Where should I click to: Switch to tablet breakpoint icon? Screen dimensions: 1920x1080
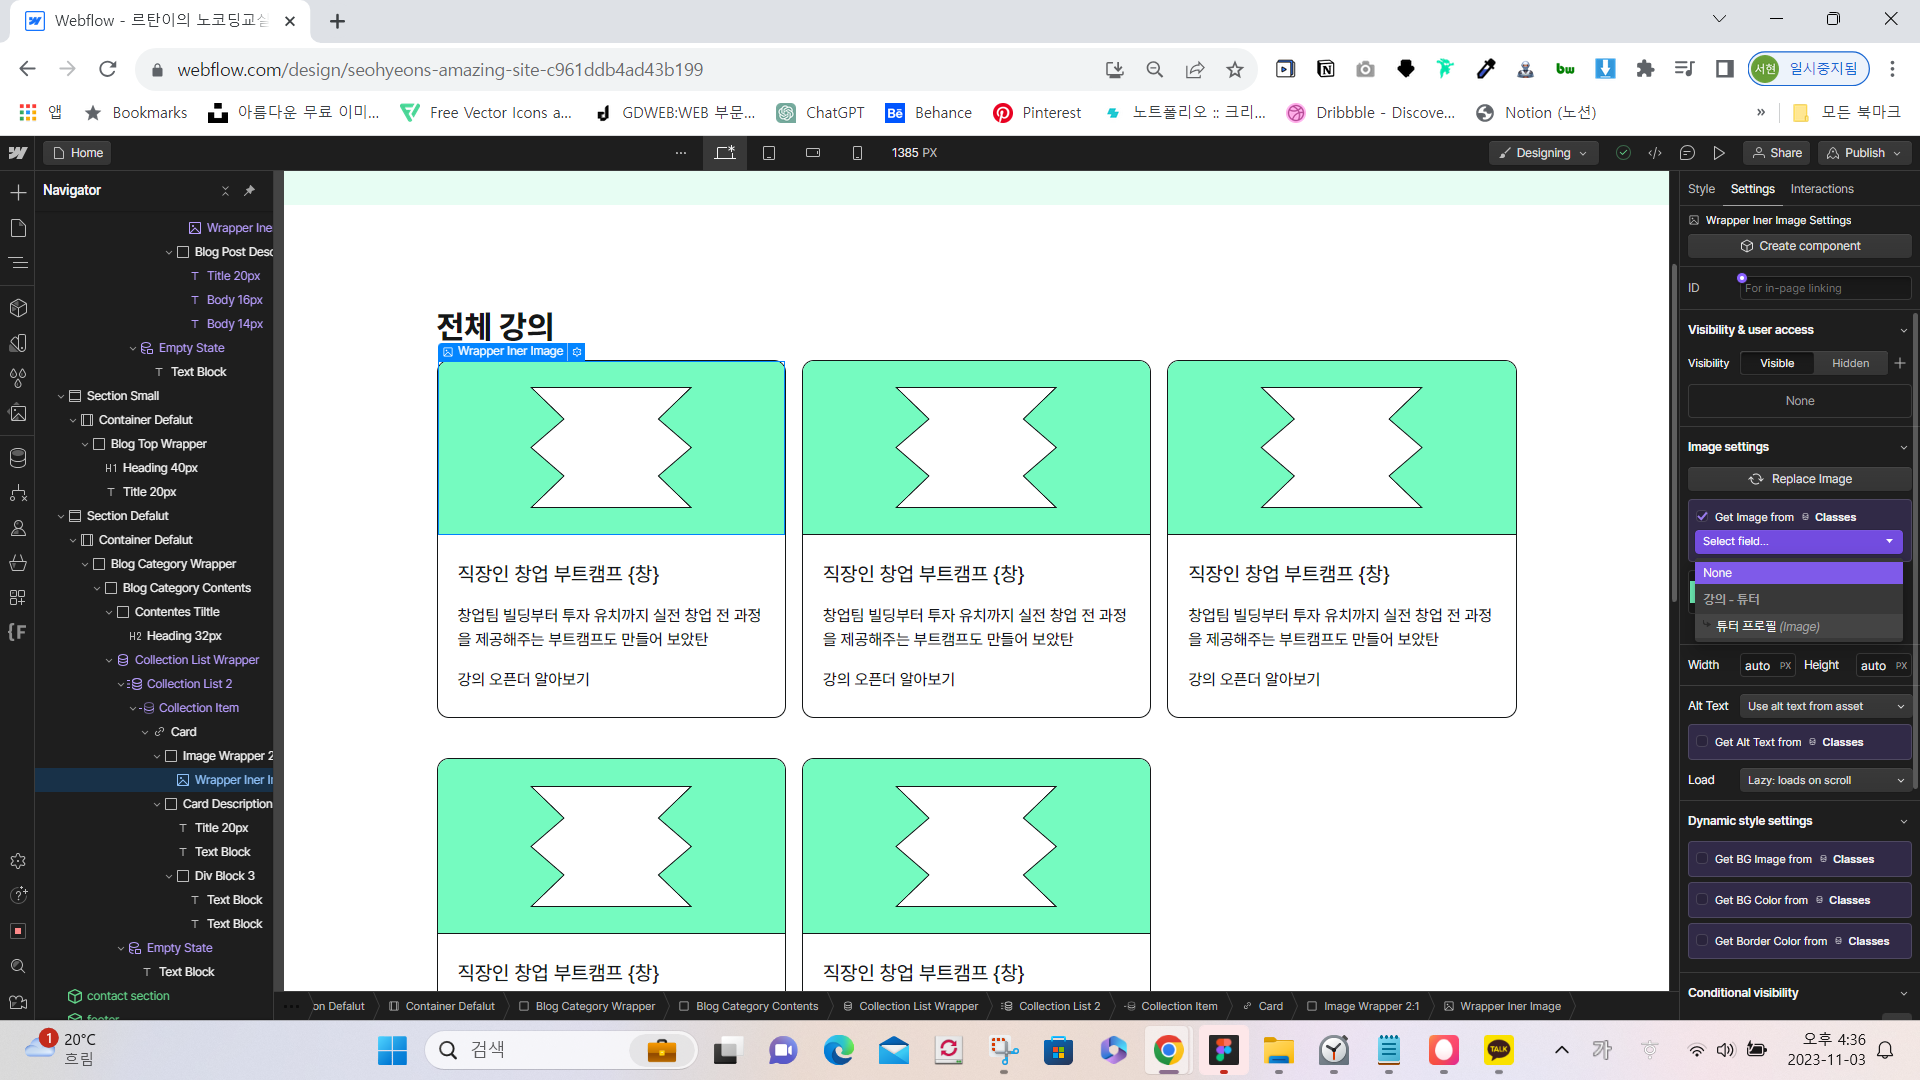769,153
